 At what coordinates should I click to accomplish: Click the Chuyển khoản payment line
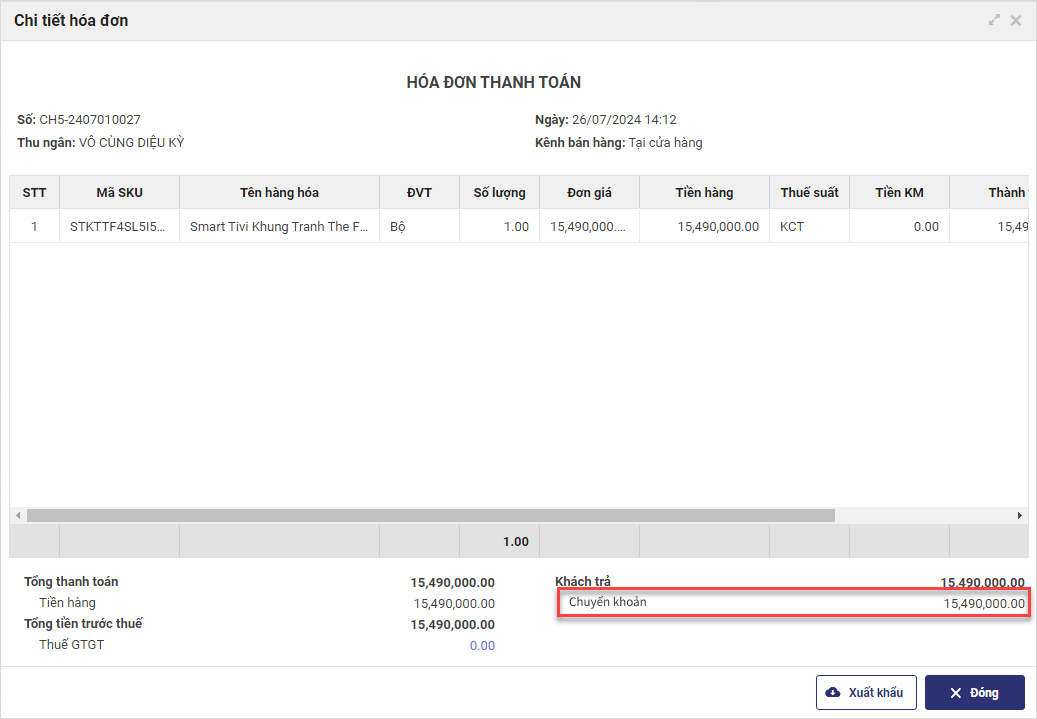(795, 603)
